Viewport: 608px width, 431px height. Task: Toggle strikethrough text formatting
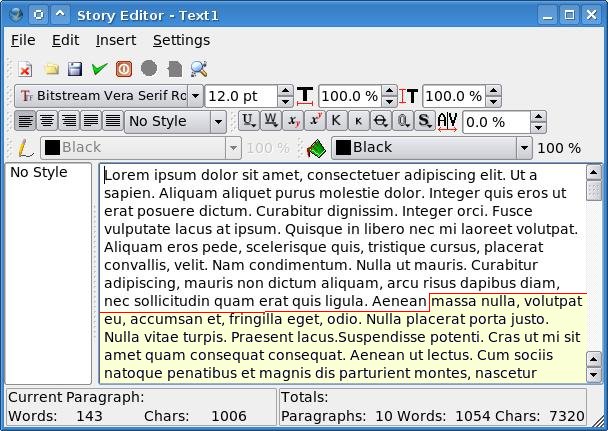click(x=381, y=121)
